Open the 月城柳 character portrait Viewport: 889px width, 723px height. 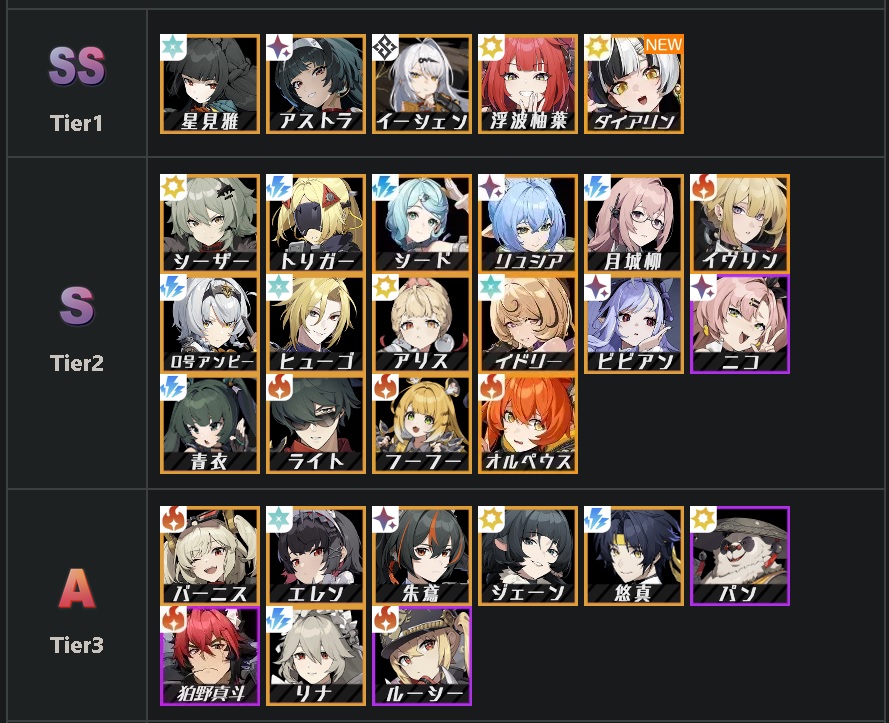(634, 224)
